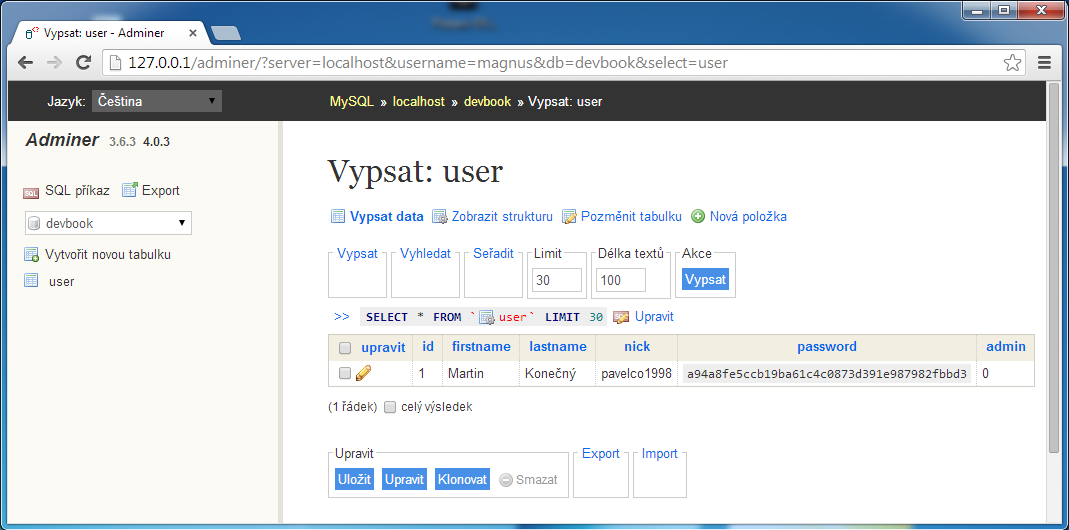Click Upravit link next to SQL query
The image size is (1069, 530).
pyautogui.click(x=654, y=316)
